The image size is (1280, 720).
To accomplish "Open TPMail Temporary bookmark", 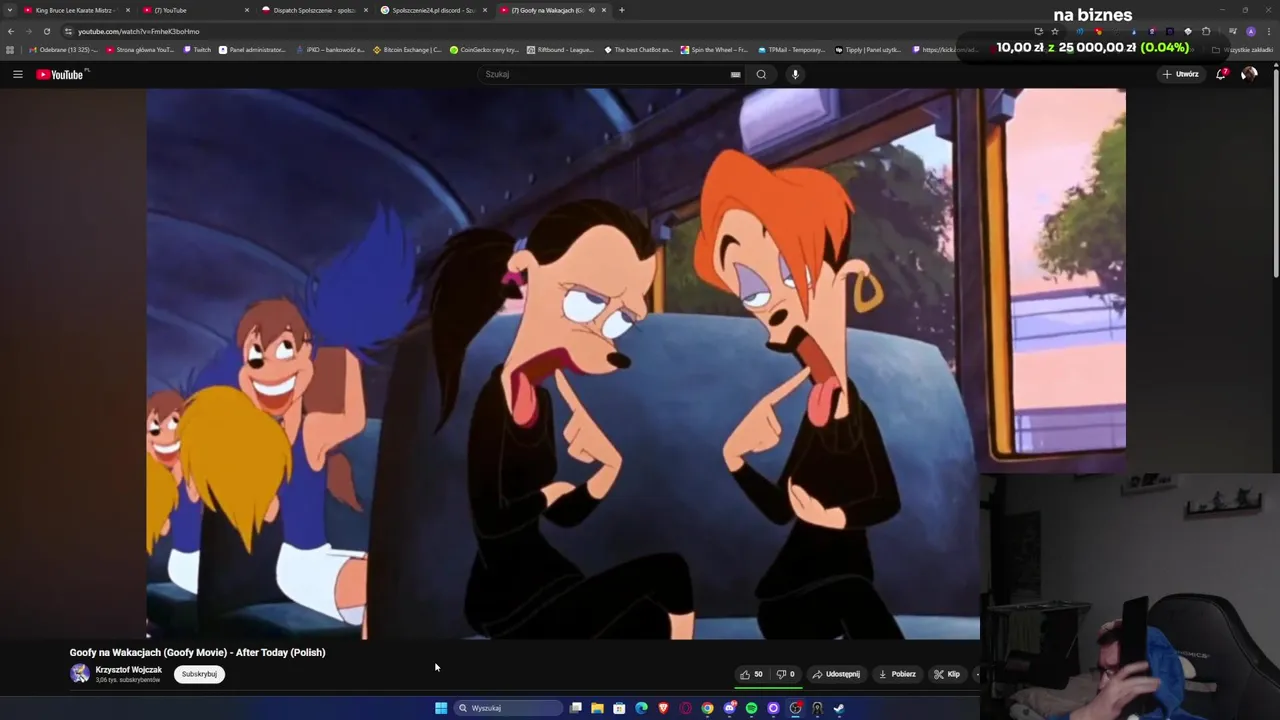I will click(792, 49).
